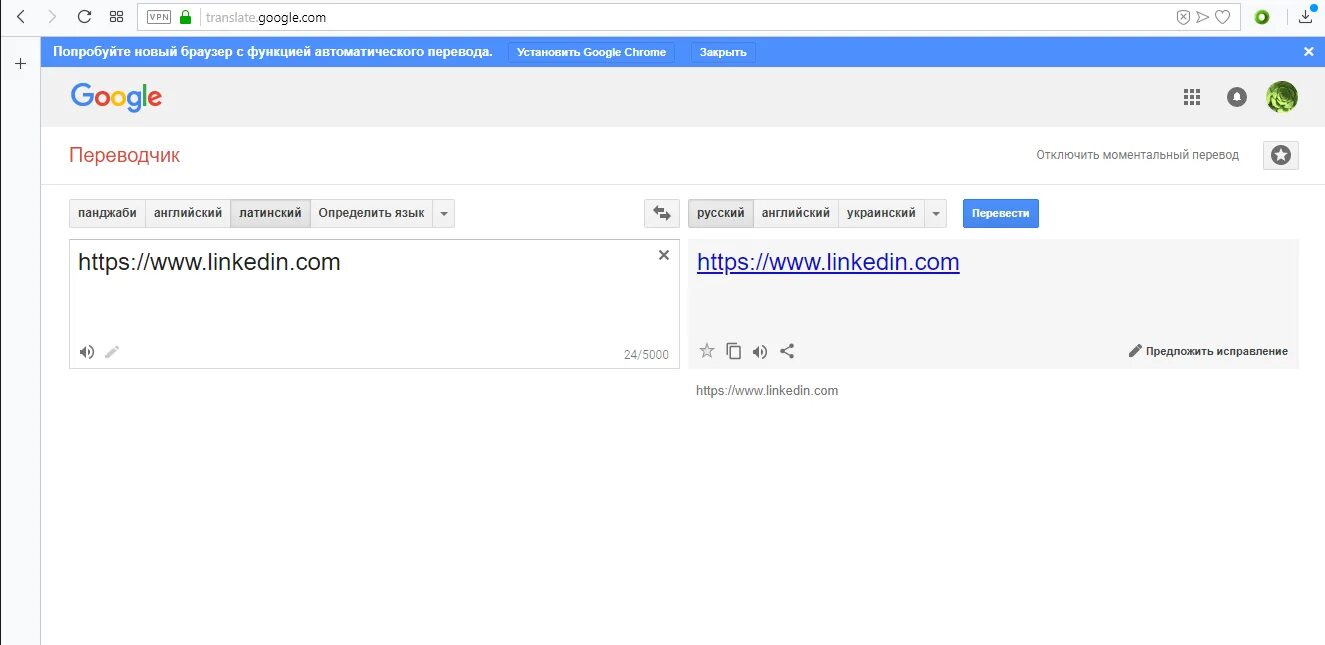Viewport: 1325px width, 645px height.
Task: Open the Google account avatar
Action: point(1282,97)
